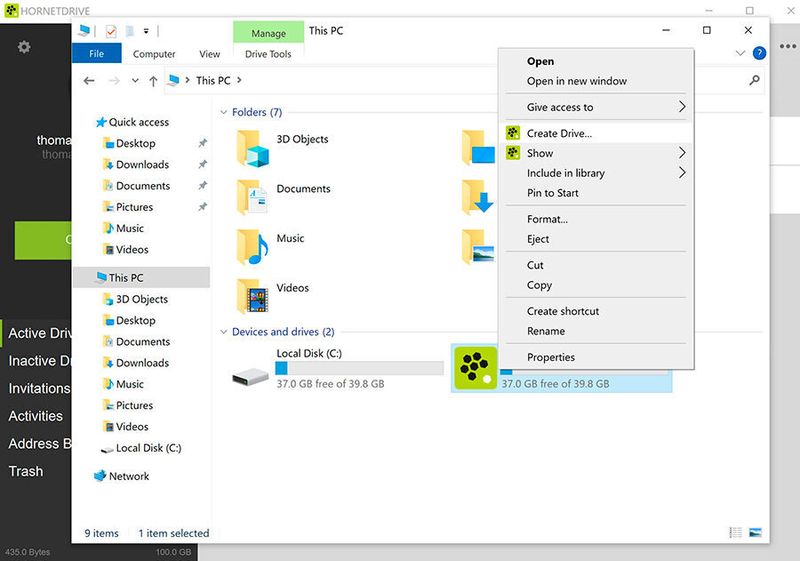Image resolution: width=800 pixels, height=561 pixels.
Task: Expand the Include in library submenu arrow
Action: 682,172
